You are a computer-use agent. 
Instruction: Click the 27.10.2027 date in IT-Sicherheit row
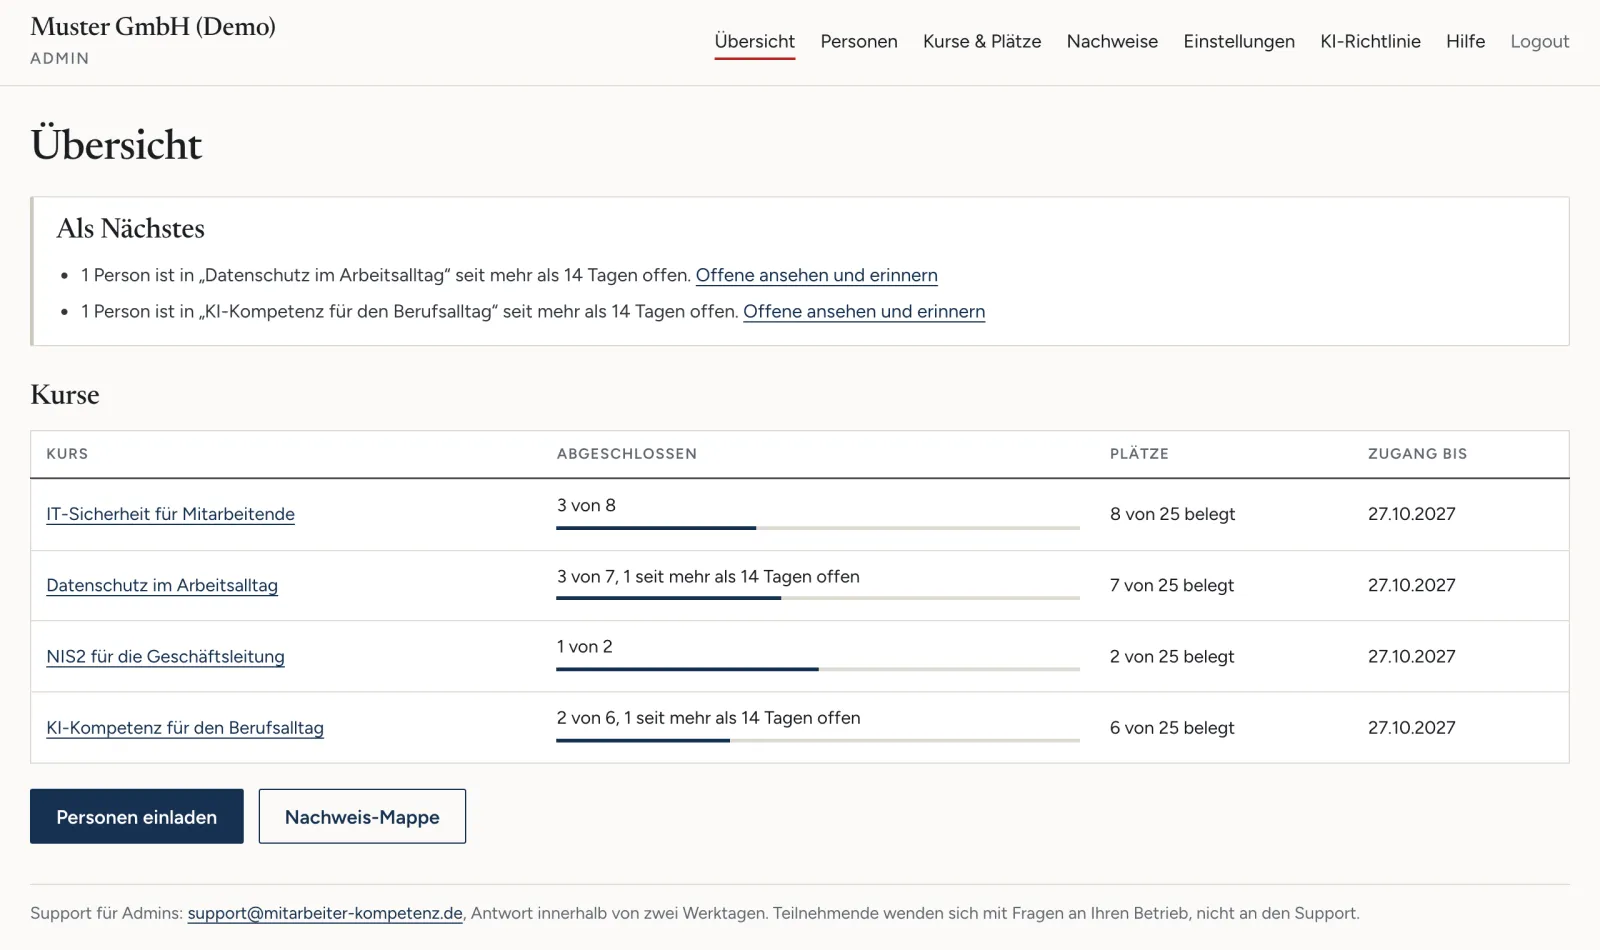pos(1411,514)
